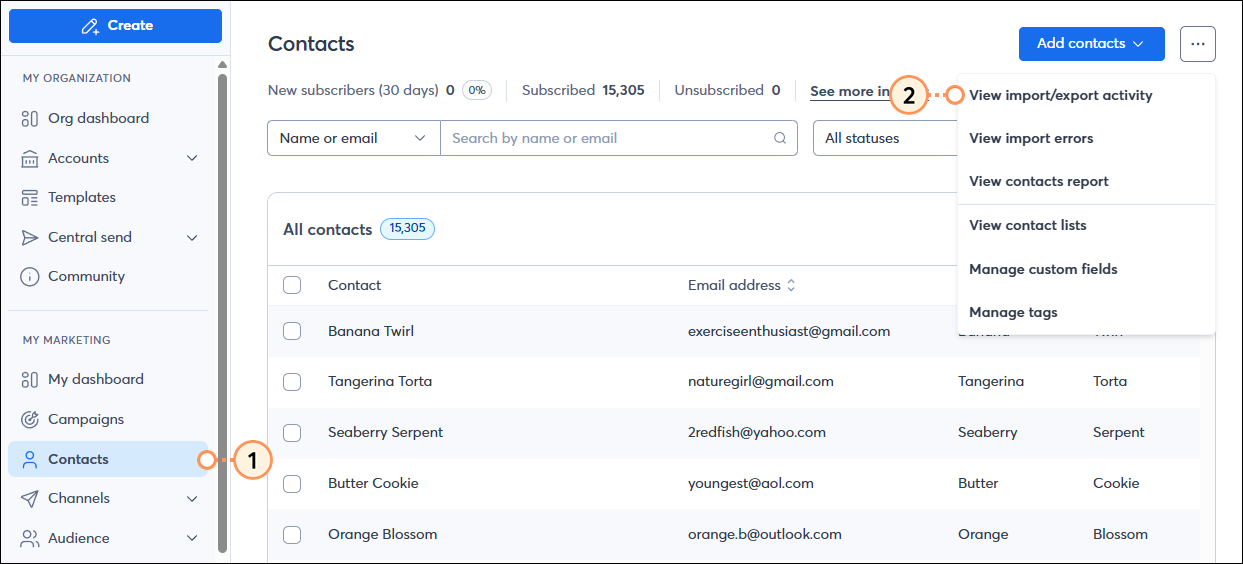
Task: Click the Search by name or email field
Action: (619, 138)
